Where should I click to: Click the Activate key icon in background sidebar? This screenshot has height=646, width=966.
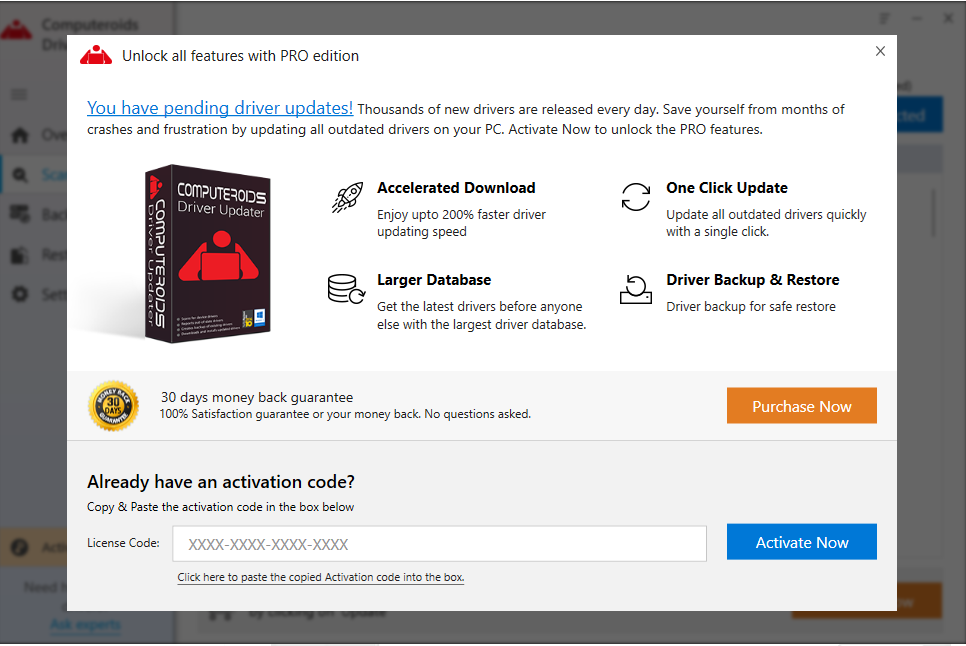click(19, 547)
